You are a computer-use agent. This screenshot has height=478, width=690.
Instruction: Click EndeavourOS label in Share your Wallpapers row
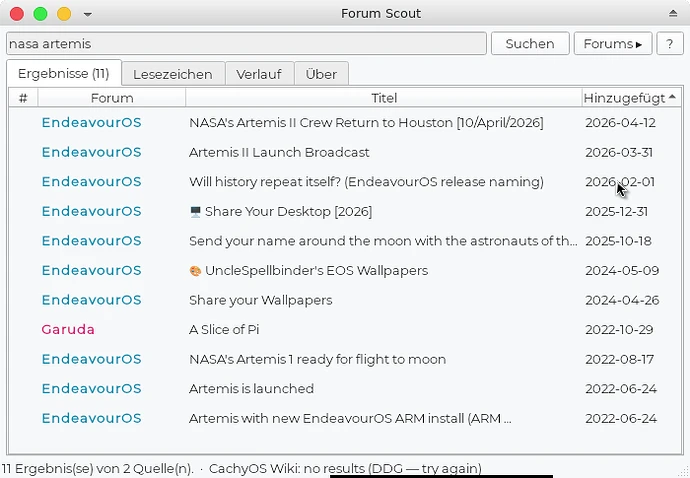tap(92, 300)
